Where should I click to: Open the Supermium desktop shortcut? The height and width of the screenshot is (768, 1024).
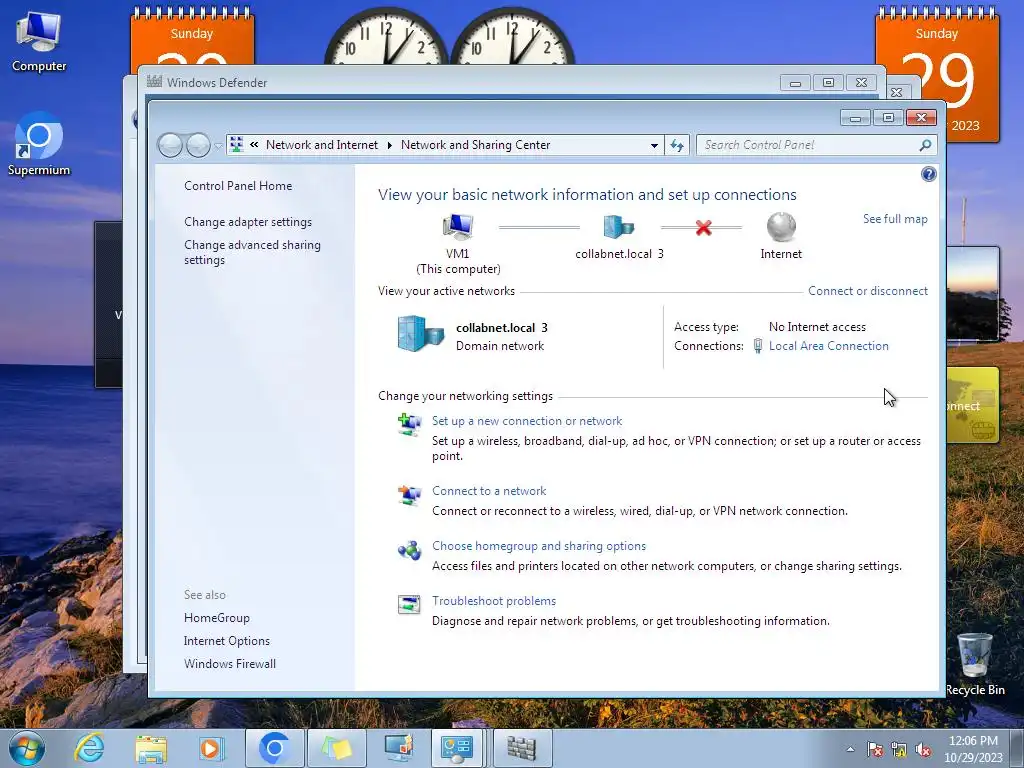[x=39, y=145]
